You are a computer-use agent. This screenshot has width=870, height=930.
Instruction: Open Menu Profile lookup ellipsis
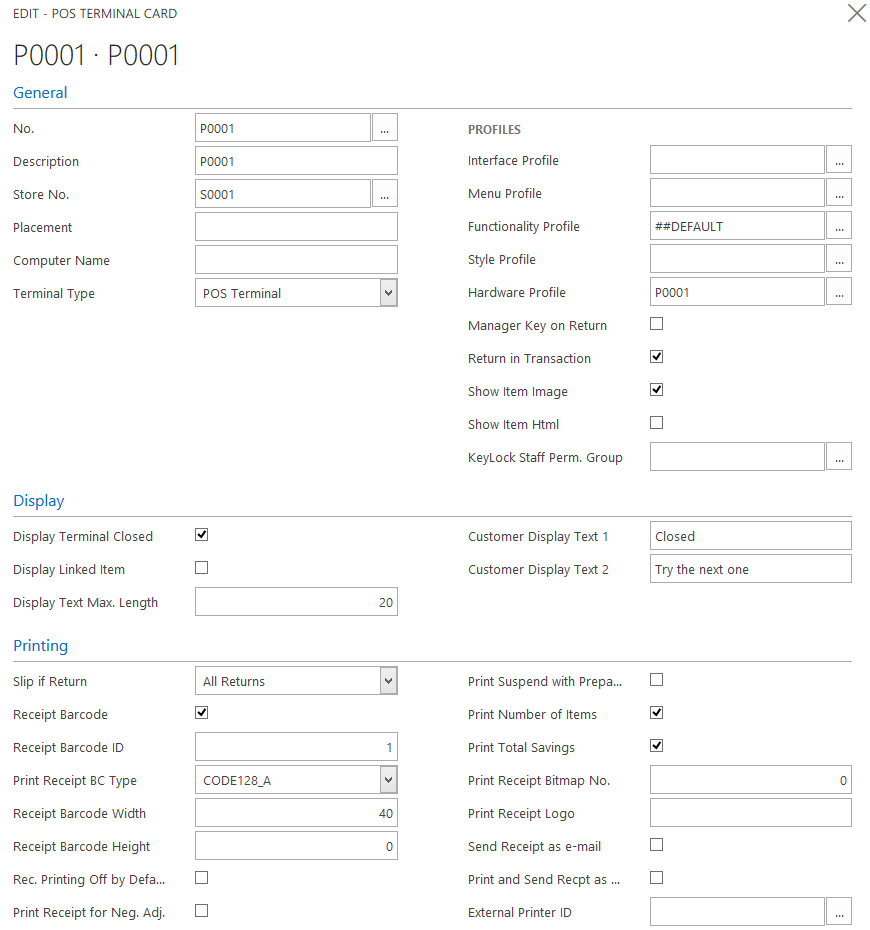839,193
